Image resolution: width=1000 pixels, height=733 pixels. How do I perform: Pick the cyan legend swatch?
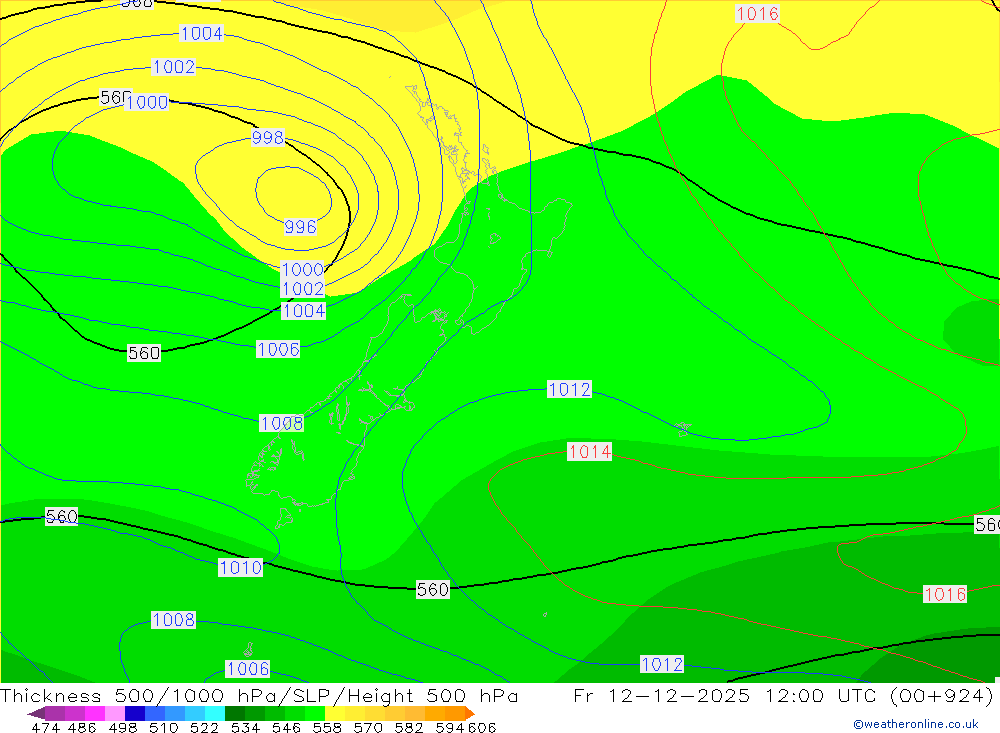pyautogui.click(x=215, y=714)
